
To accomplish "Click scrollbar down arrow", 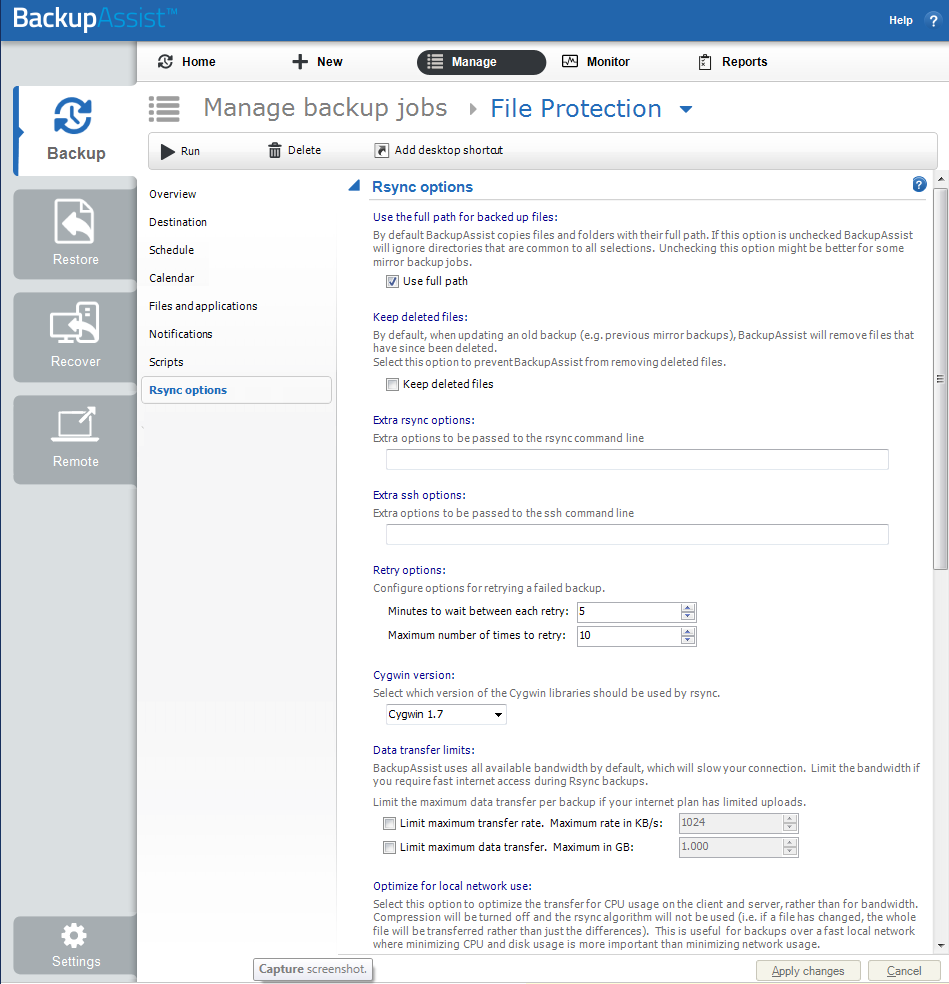I will [x=940, y=946].
